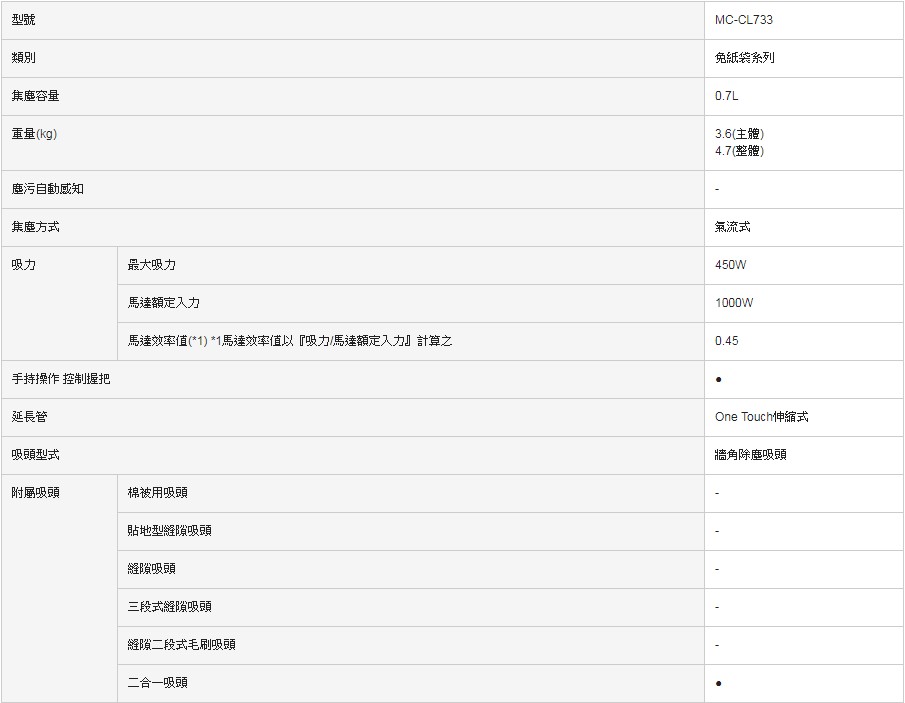The height and width of the screenshot is (703, 905).
Task: Click the 4.7(整體) weight value
Action: point(739,151)
